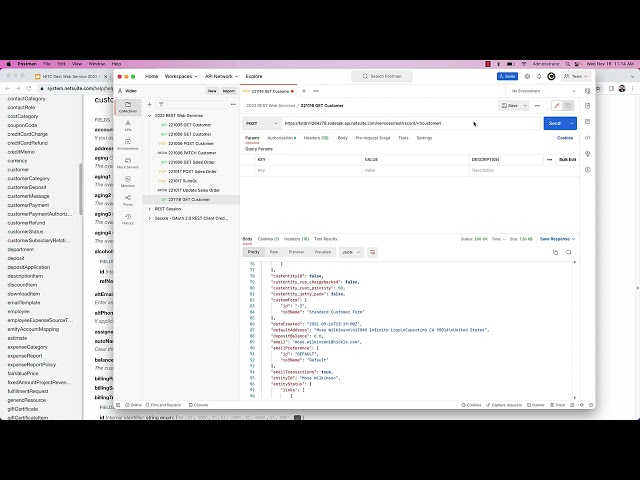Image resolution: width=640 pixels, height=480 pixels.
Task: Click the user avatar in Postman header
Action: pyautogui.click(x=551, y=76)
